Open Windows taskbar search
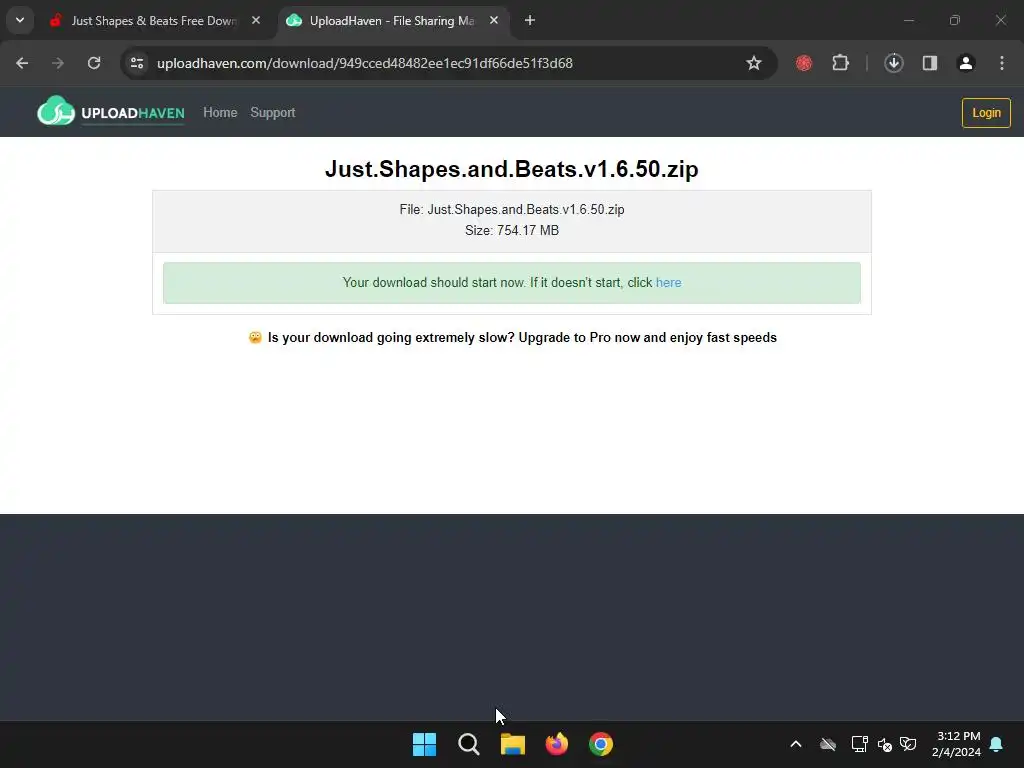The width and height of the screenshot is (1024, 768). pos(469,744)
